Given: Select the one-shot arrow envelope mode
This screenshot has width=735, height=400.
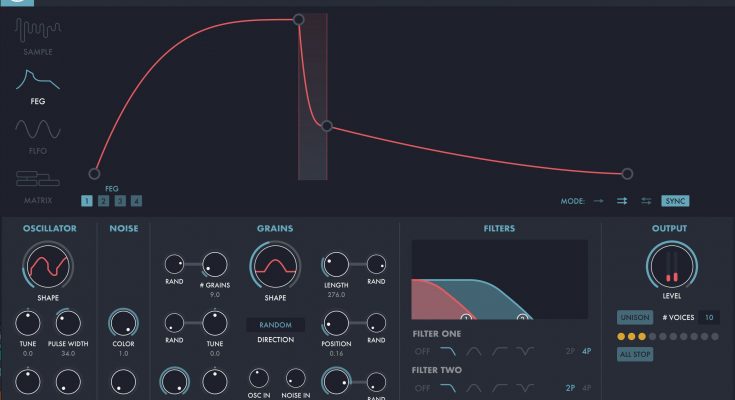Looking at the screenshot, I should point(598,201).
